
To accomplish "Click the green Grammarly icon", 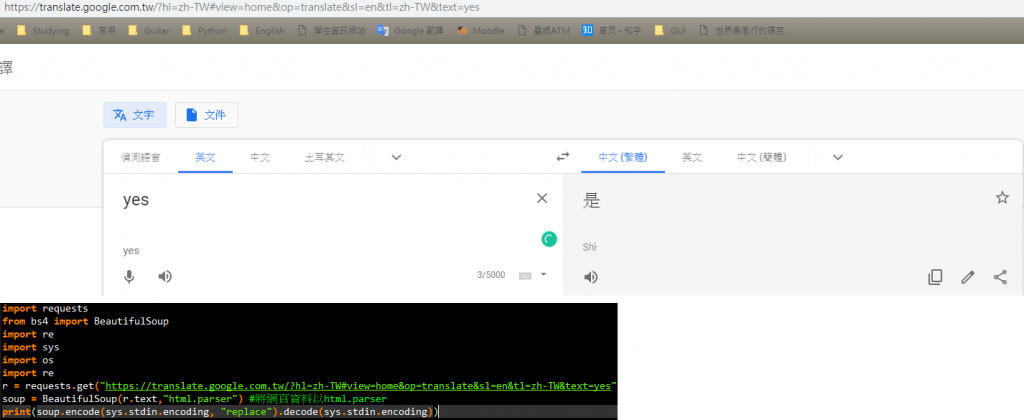I will 549,239.
